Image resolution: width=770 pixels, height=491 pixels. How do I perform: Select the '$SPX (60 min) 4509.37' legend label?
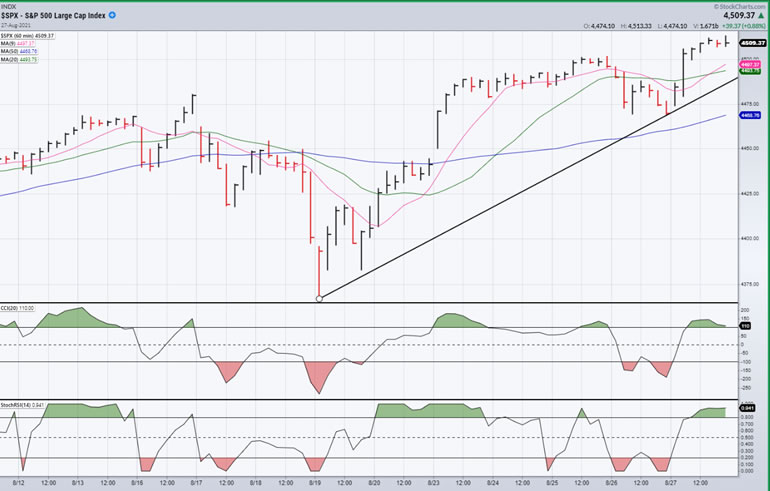pyautogui.click(x=28, y=36)
